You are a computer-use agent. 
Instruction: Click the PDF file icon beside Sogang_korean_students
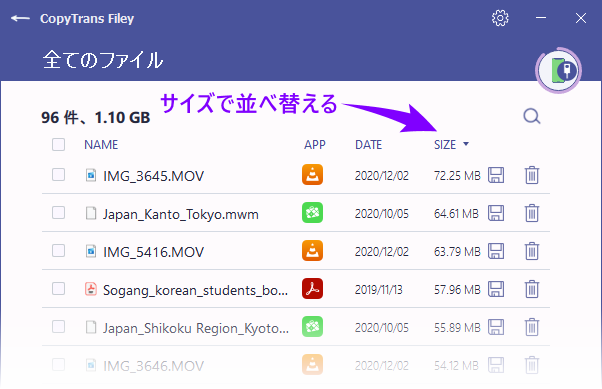[x=91, y=289]
